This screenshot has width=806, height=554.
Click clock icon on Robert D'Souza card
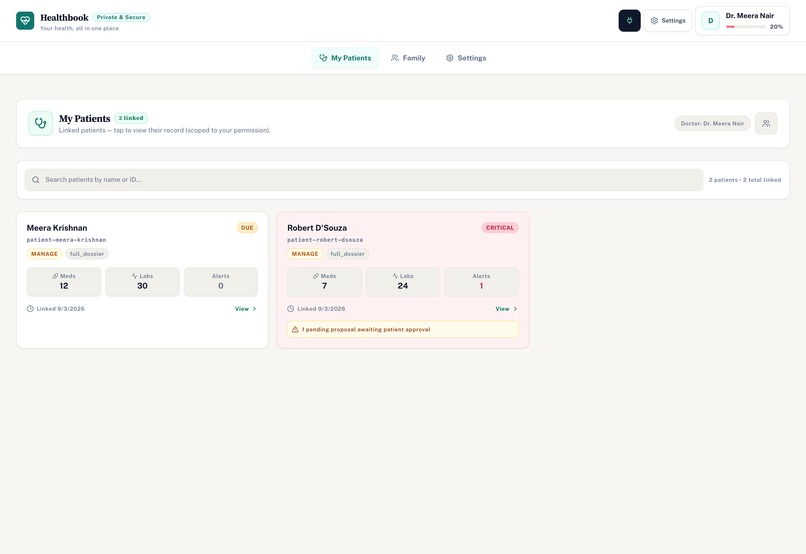click(291, 309)
